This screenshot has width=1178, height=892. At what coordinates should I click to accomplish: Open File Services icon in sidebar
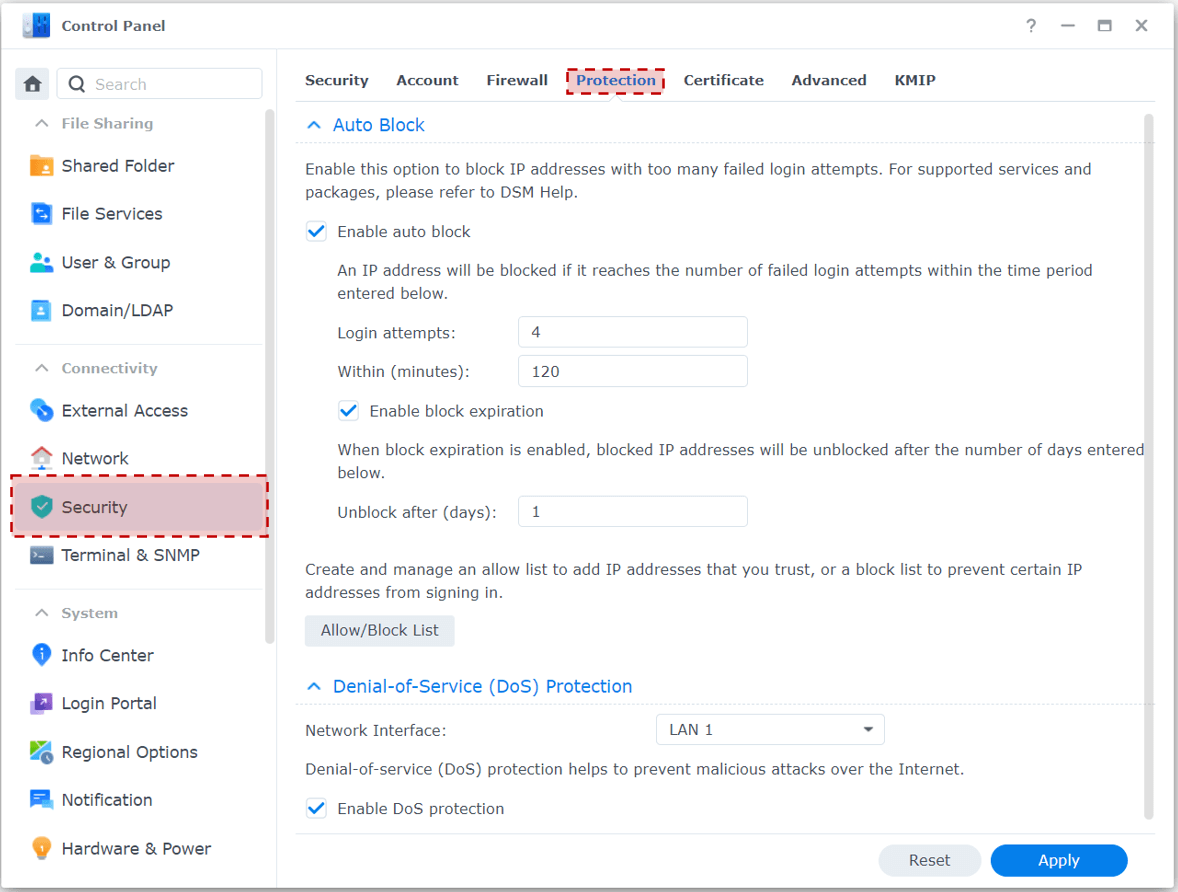pyautogui.click(x=41, y=213)
